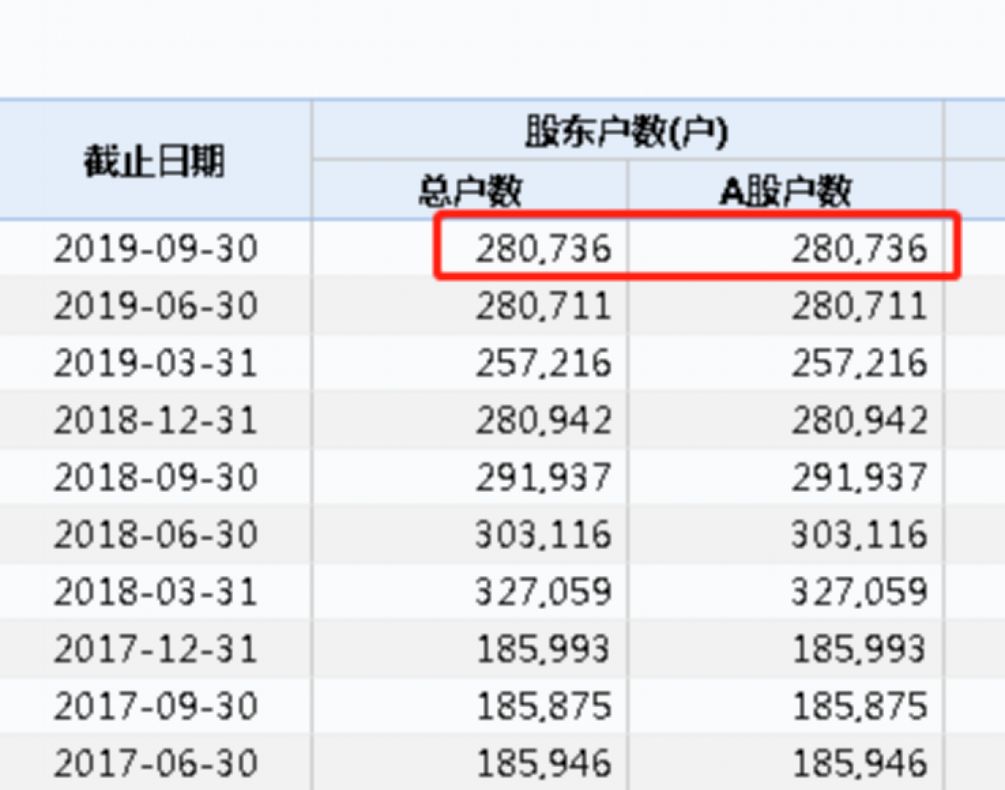Click 总户数 value 327,059
1005x790 pixels.
click(x=543, y=591)
